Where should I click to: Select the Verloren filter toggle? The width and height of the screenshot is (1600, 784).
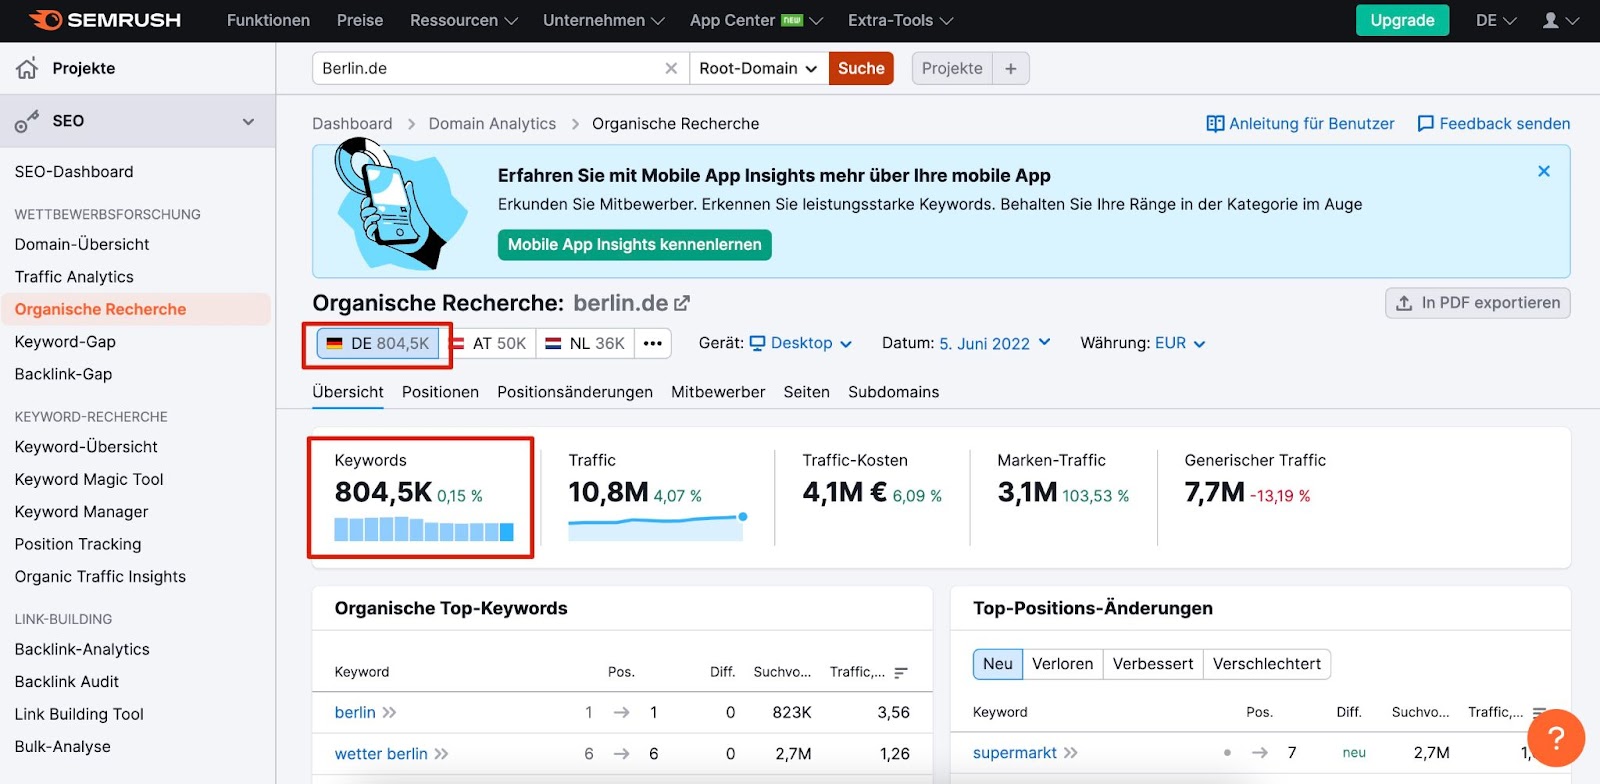1063,664
